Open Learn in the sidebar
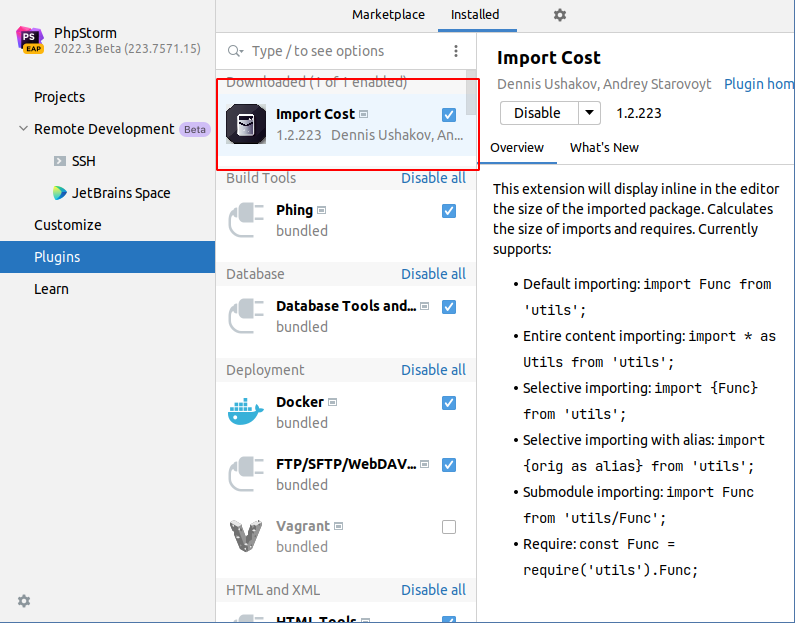The height and width of the screenshot is (623, 795). tap(51, 289)
